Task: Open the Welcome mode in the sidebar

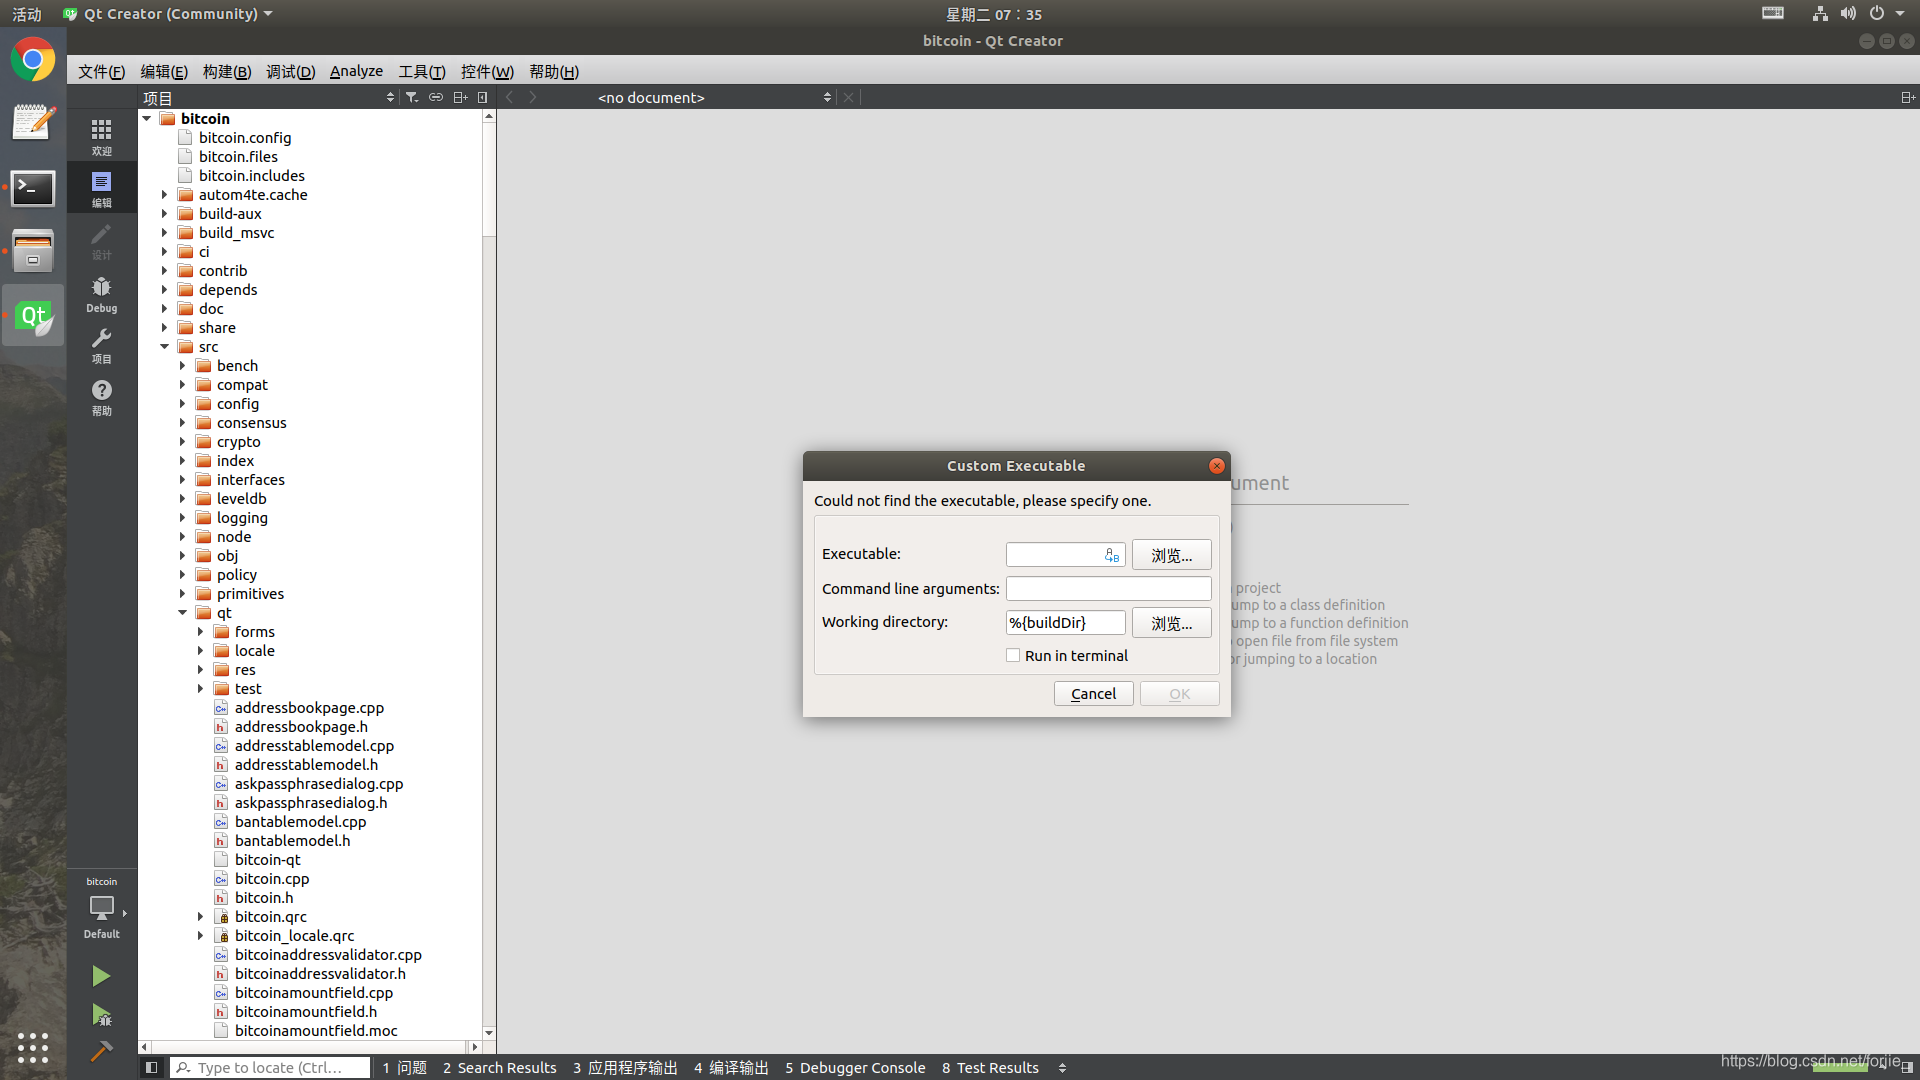Action: 101,137
